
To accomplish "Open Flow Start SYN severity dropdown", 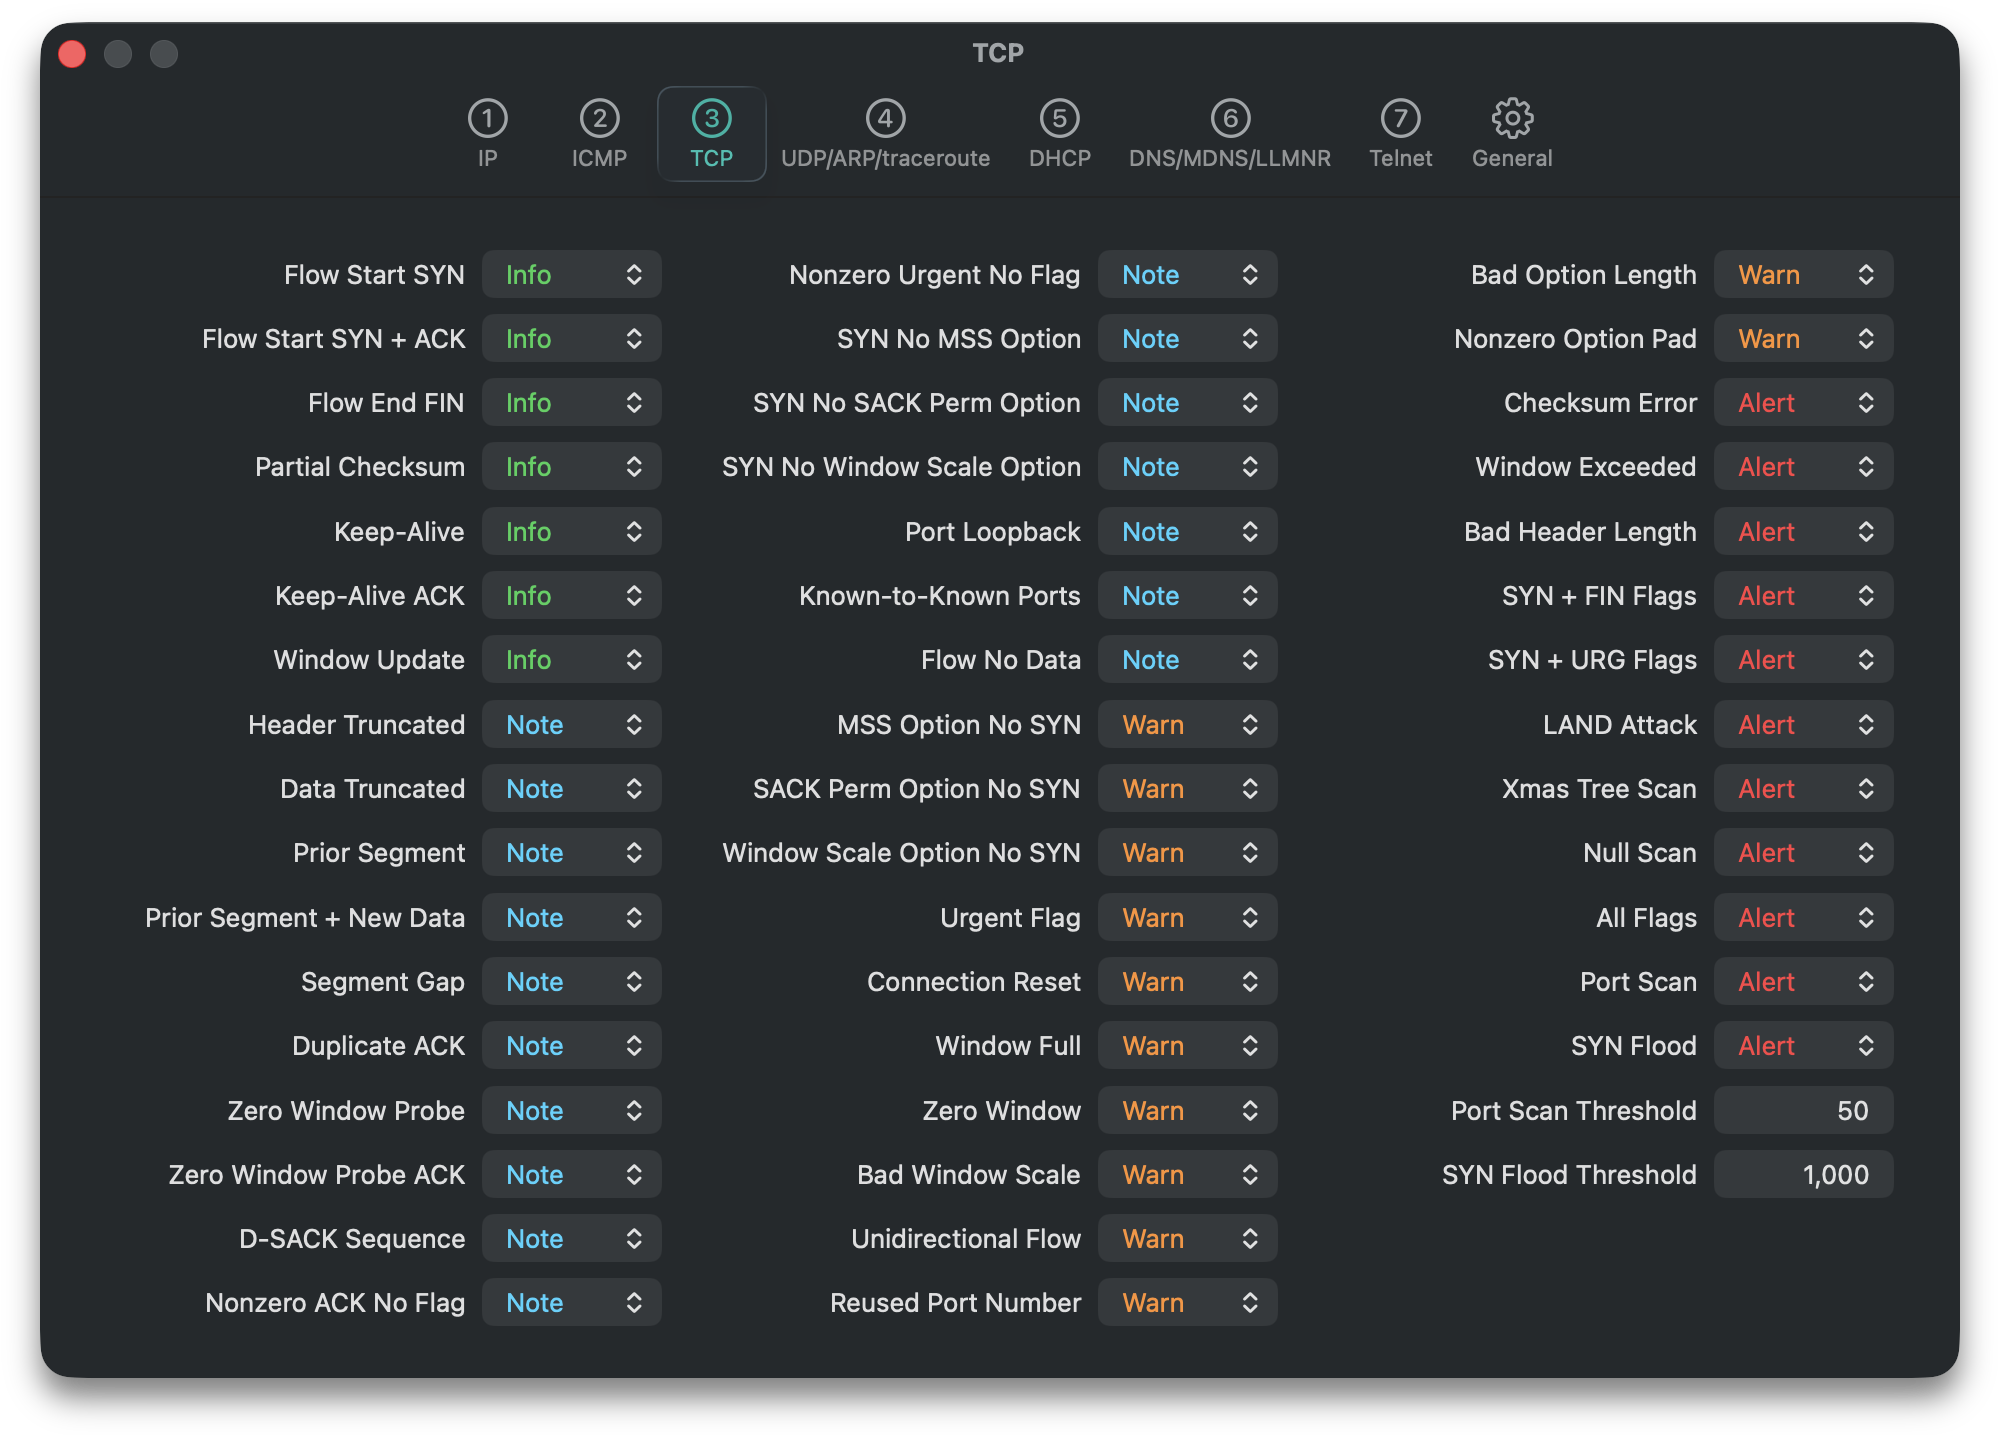I will click(571, 275).
